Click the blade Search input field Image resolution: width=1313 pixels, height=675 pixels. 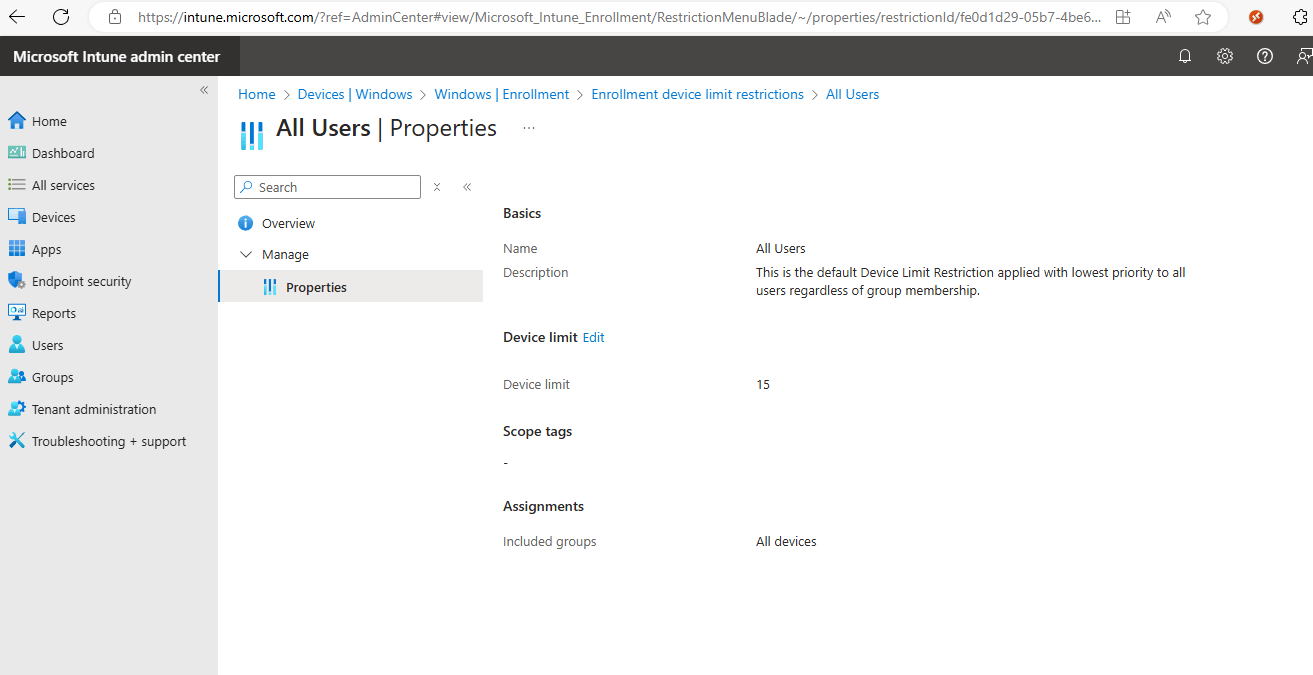pos(327,187)
